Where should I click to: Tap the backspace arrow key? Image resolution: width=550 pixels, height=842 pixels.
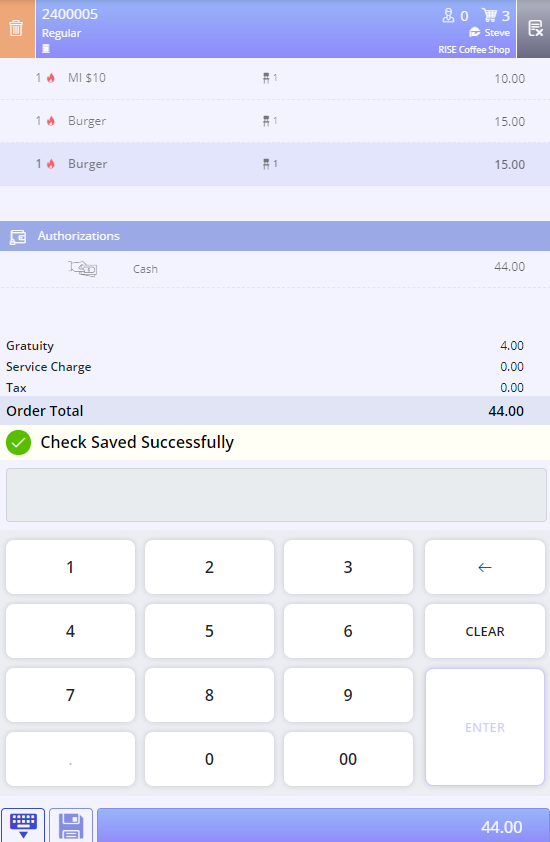click(x=484, y=567)
